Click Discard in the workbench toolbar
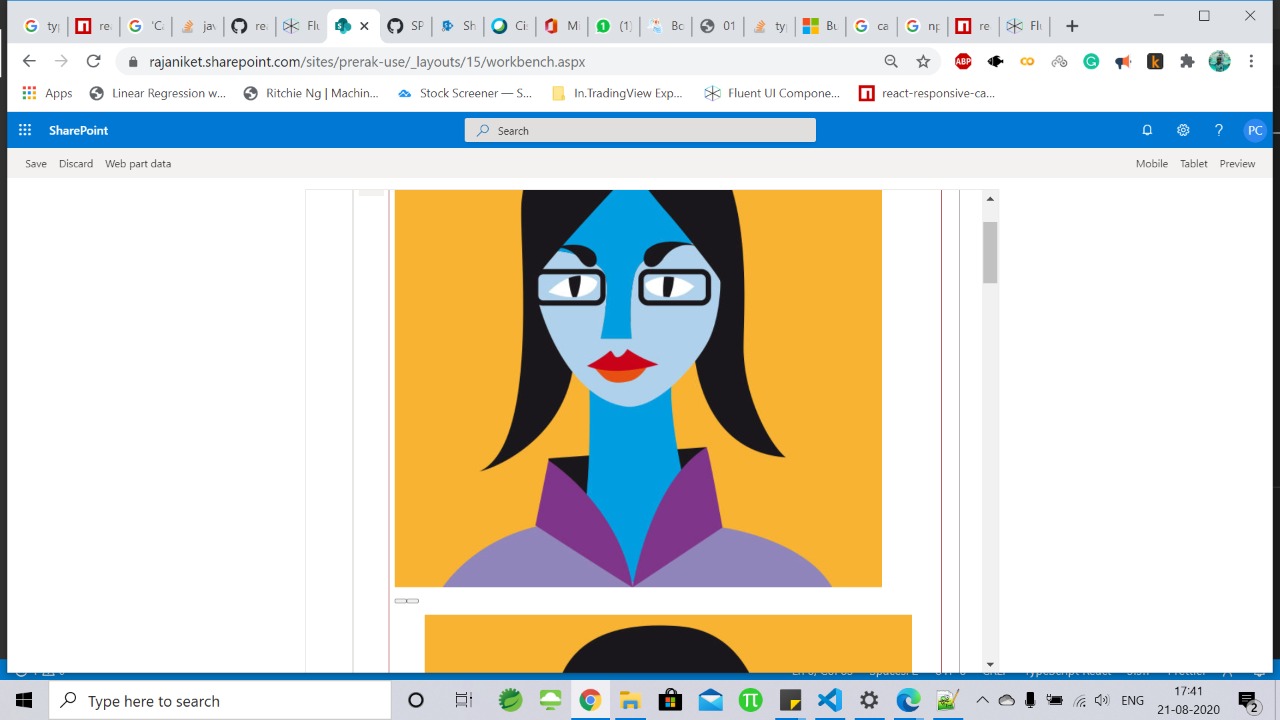Viewport: 1280px width, 720px height. point(75,163)
